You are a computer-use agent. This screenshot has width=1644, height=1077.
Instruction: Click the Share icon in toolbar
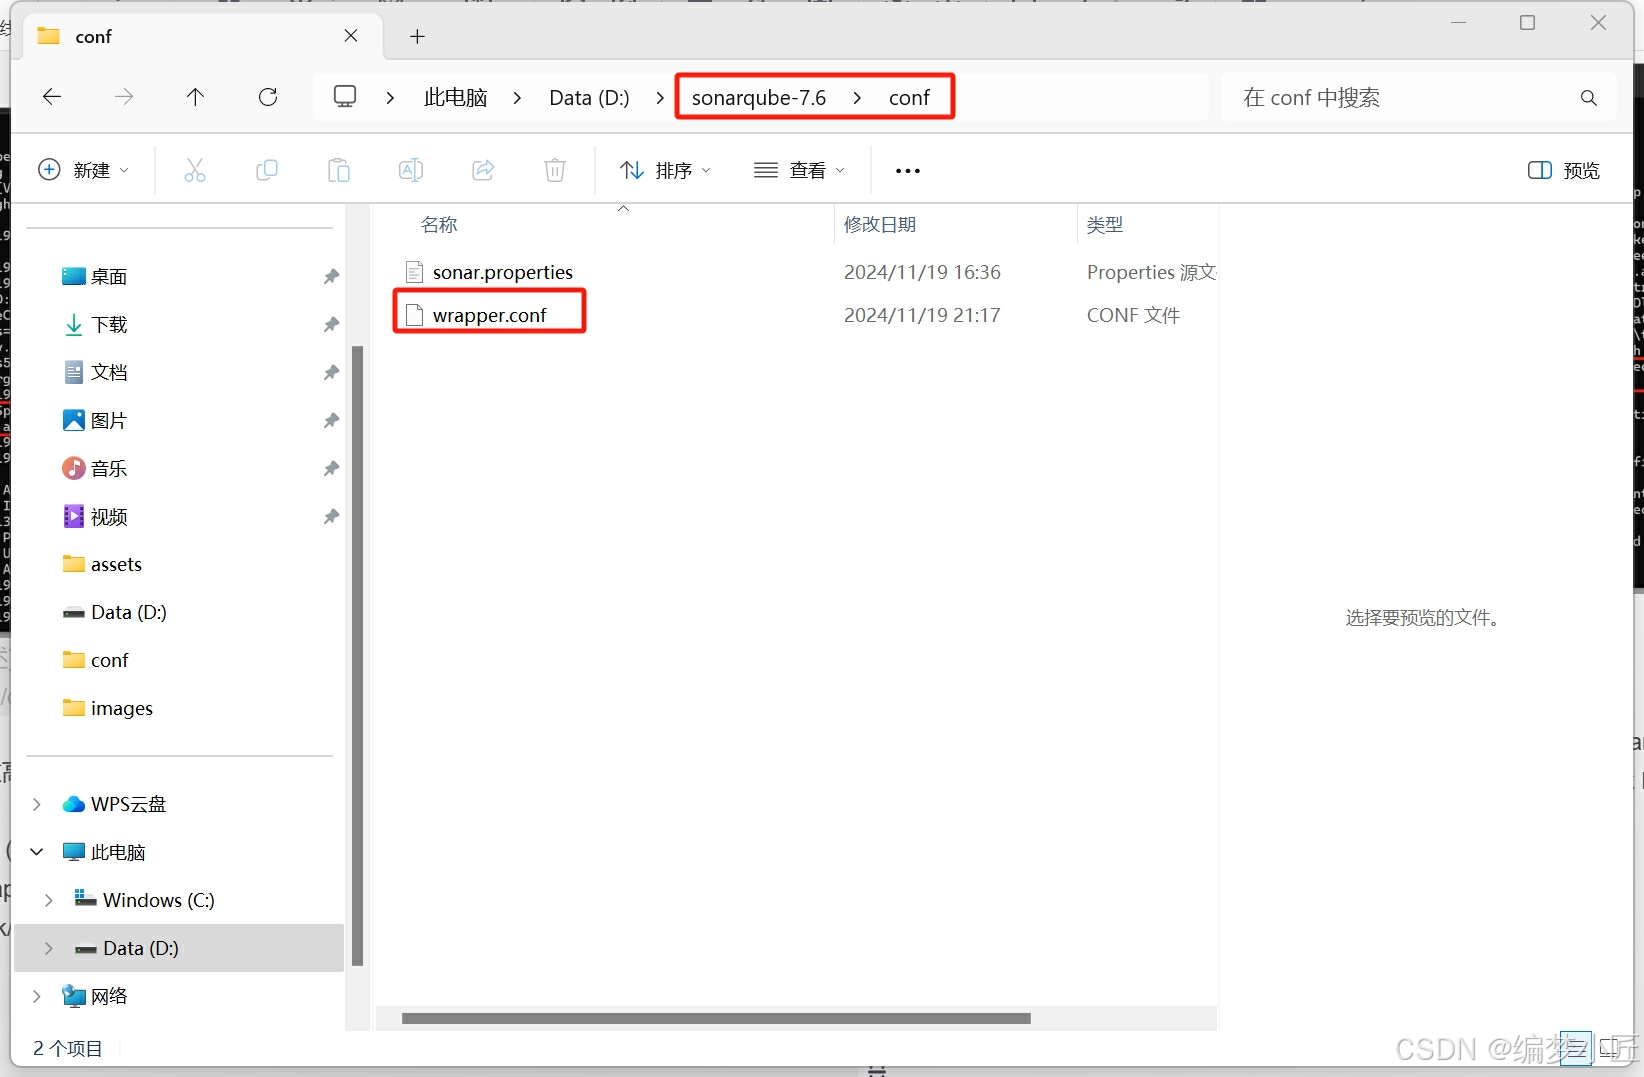[x=483, y=170]
